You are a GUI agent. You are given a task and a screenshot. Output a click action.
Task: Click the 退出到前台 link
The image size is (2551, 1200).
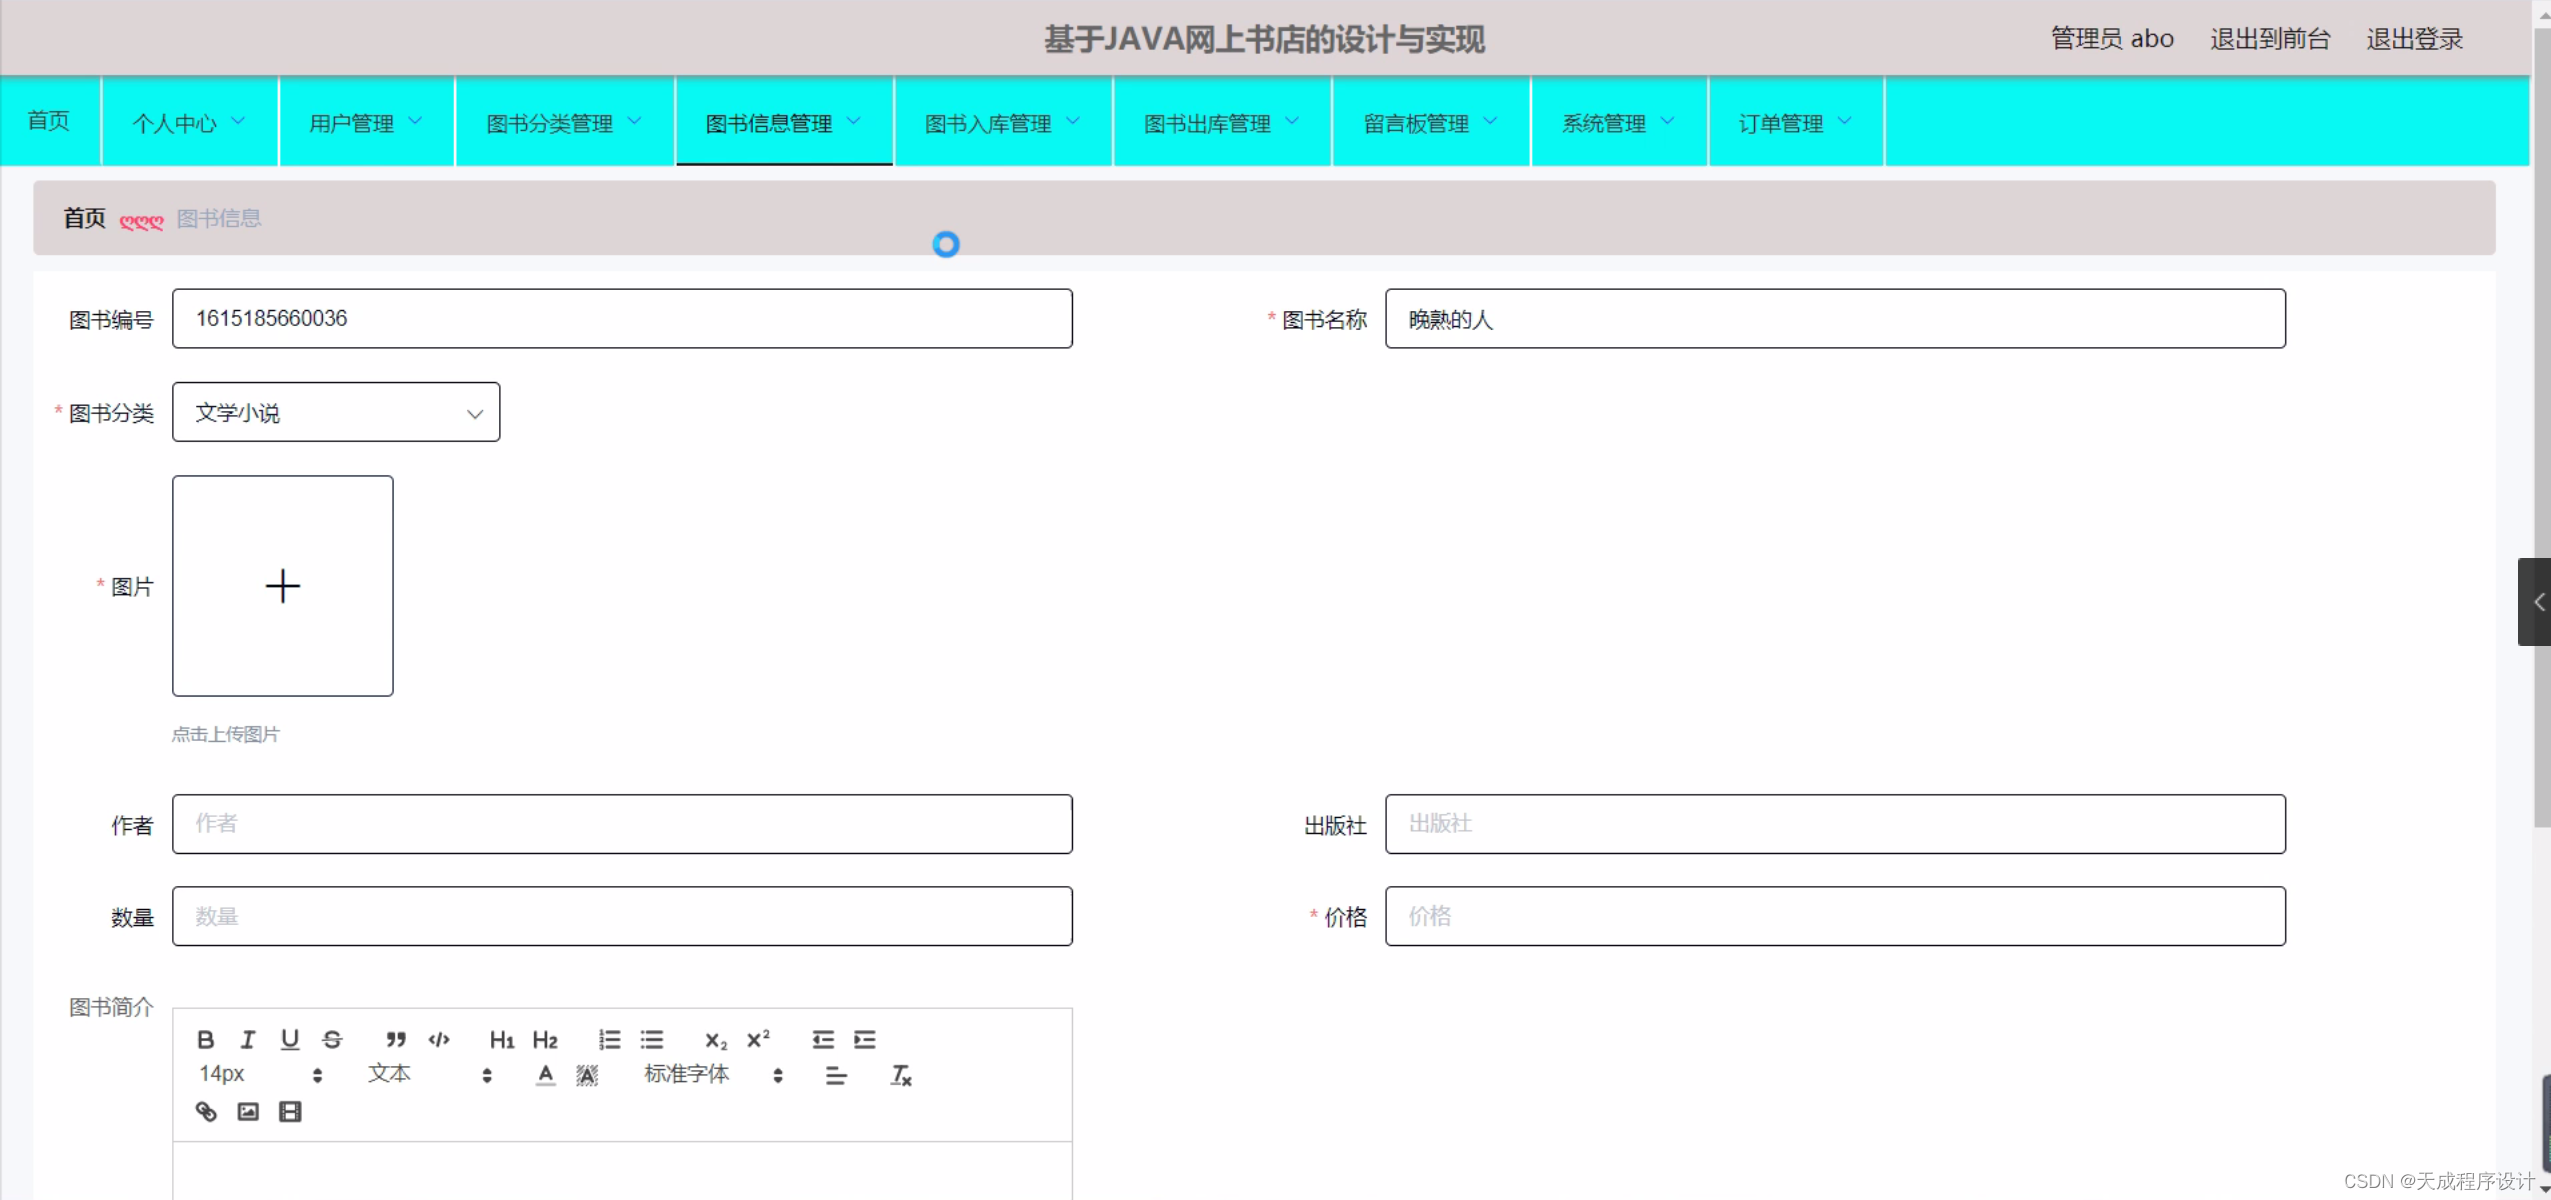pyautogui.click(x=2269, y=39)
